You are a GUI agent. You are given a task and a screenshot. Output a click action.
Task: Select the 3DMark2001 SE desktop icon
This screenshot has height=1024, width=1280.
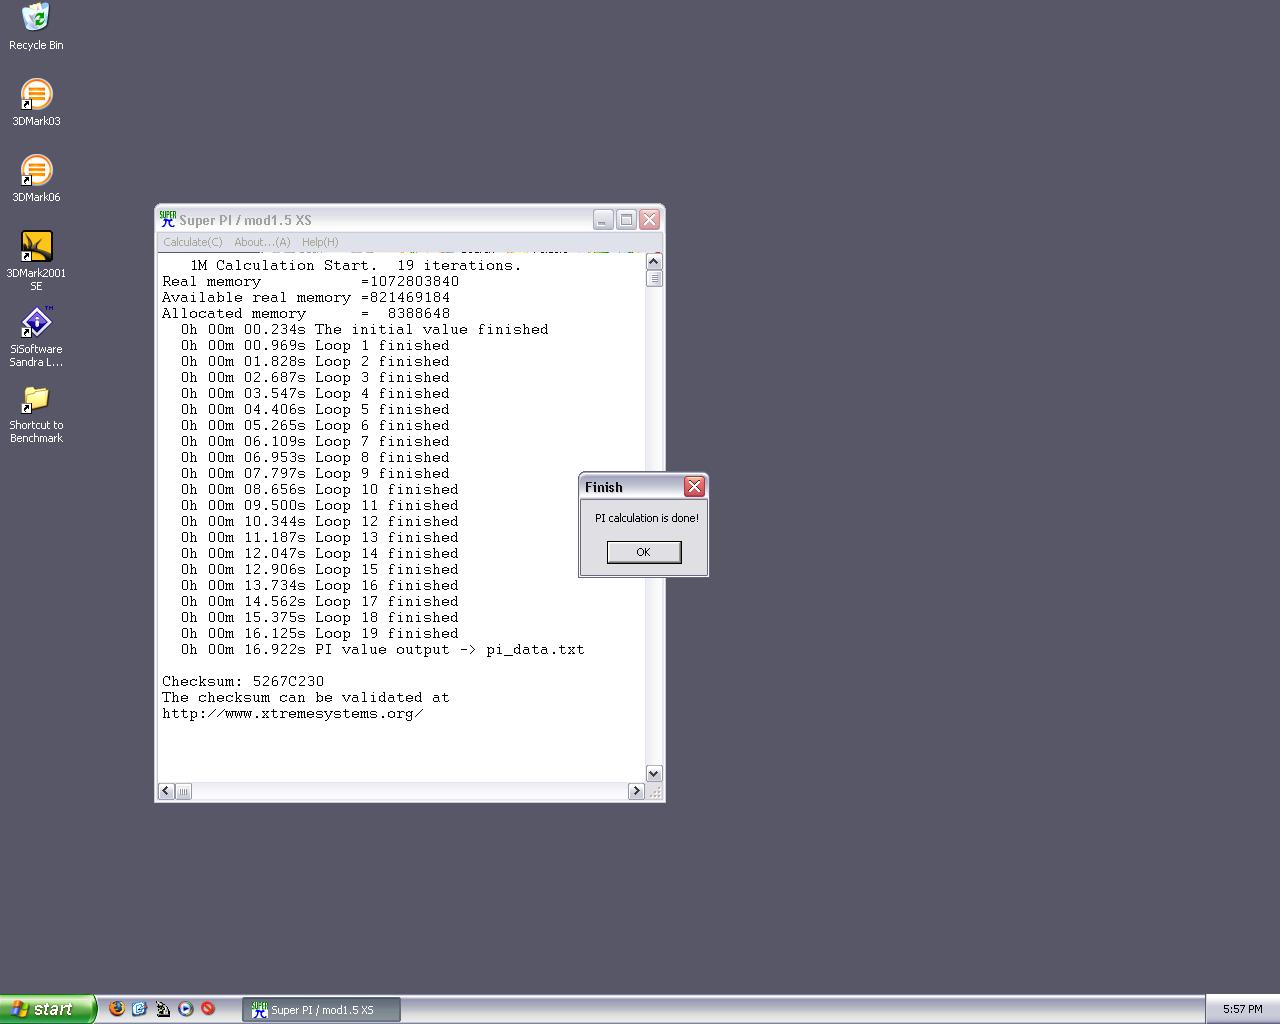coord(36,261)
